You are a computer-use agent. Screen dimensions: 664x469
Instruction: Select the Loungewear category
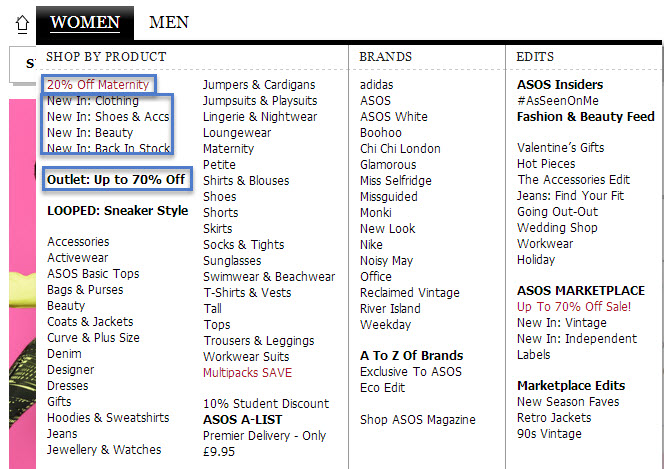[237, 133]
